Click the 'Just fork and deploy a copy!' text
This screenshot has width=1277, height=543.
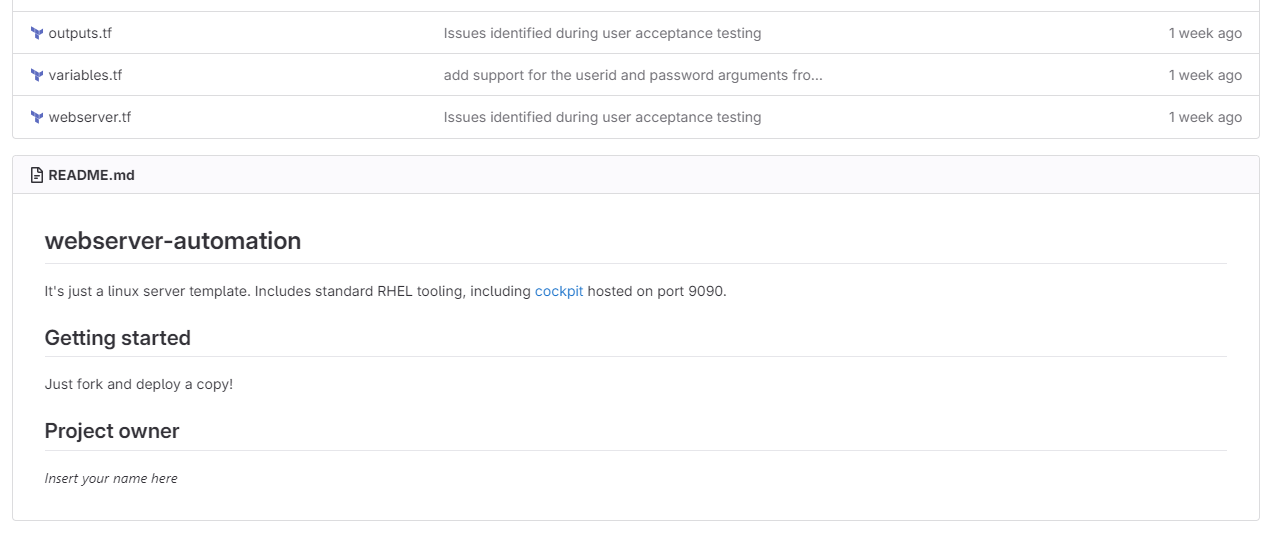coord(139,384)
